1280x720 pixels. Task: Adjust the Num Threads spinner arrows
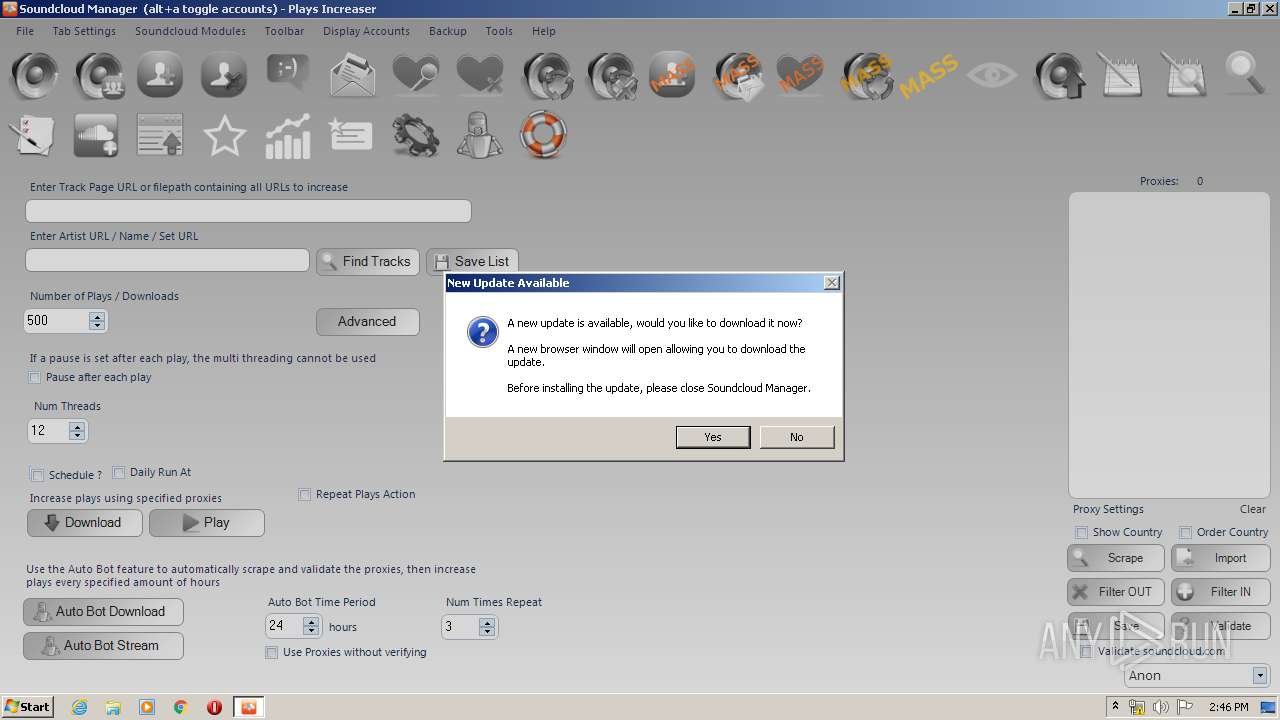click(x=77, y=431)
